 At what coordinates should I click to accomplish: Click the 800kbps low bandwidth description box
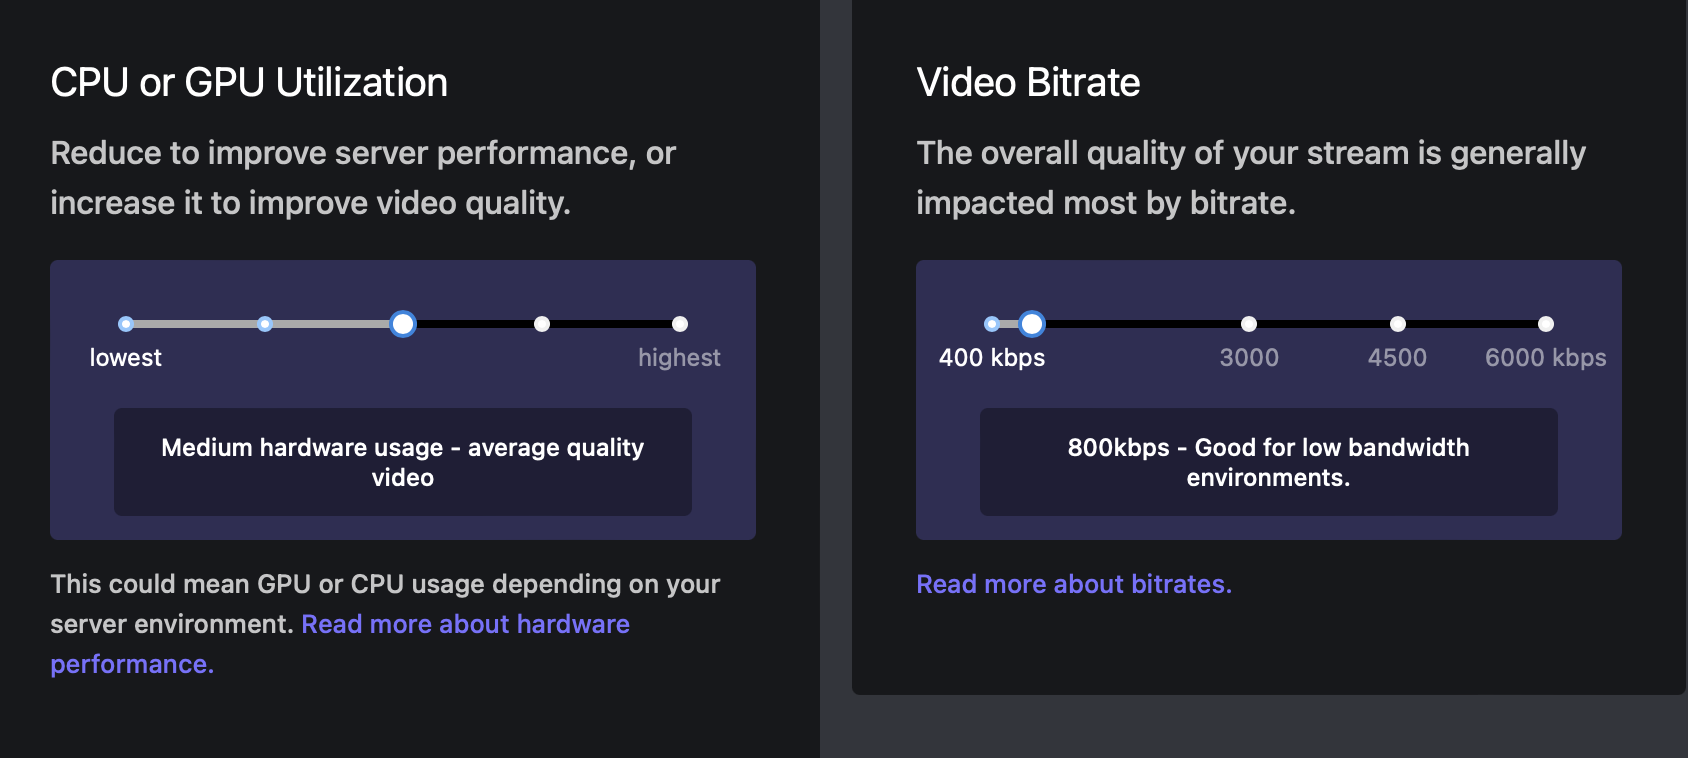1268,461
